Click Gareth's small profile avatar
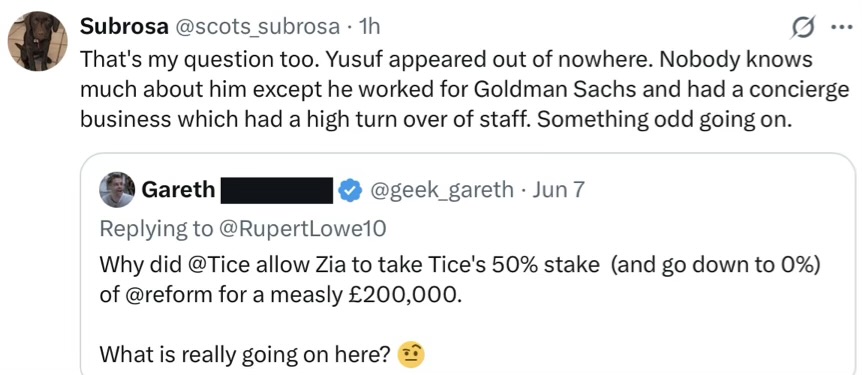The width and height of the screenshot is (862, 375). click(117, 190)
